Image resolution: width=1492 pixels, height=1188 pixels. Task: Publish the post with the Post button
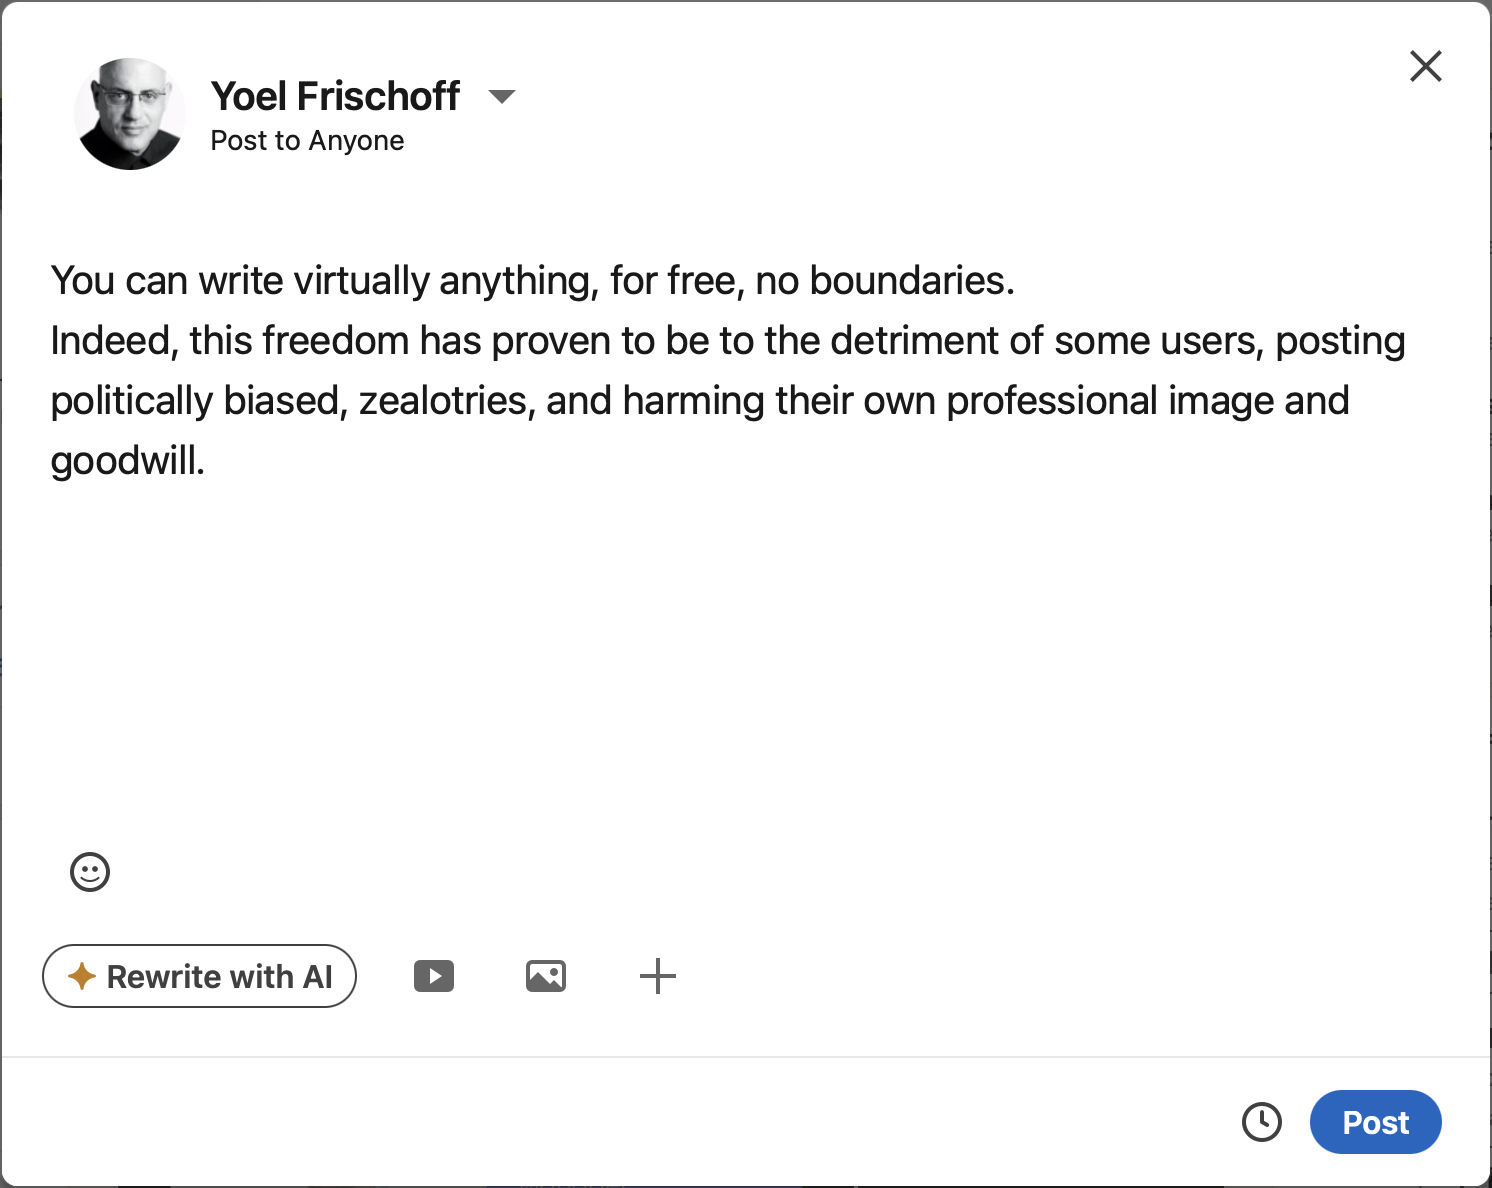[x=1375, y=1122]
